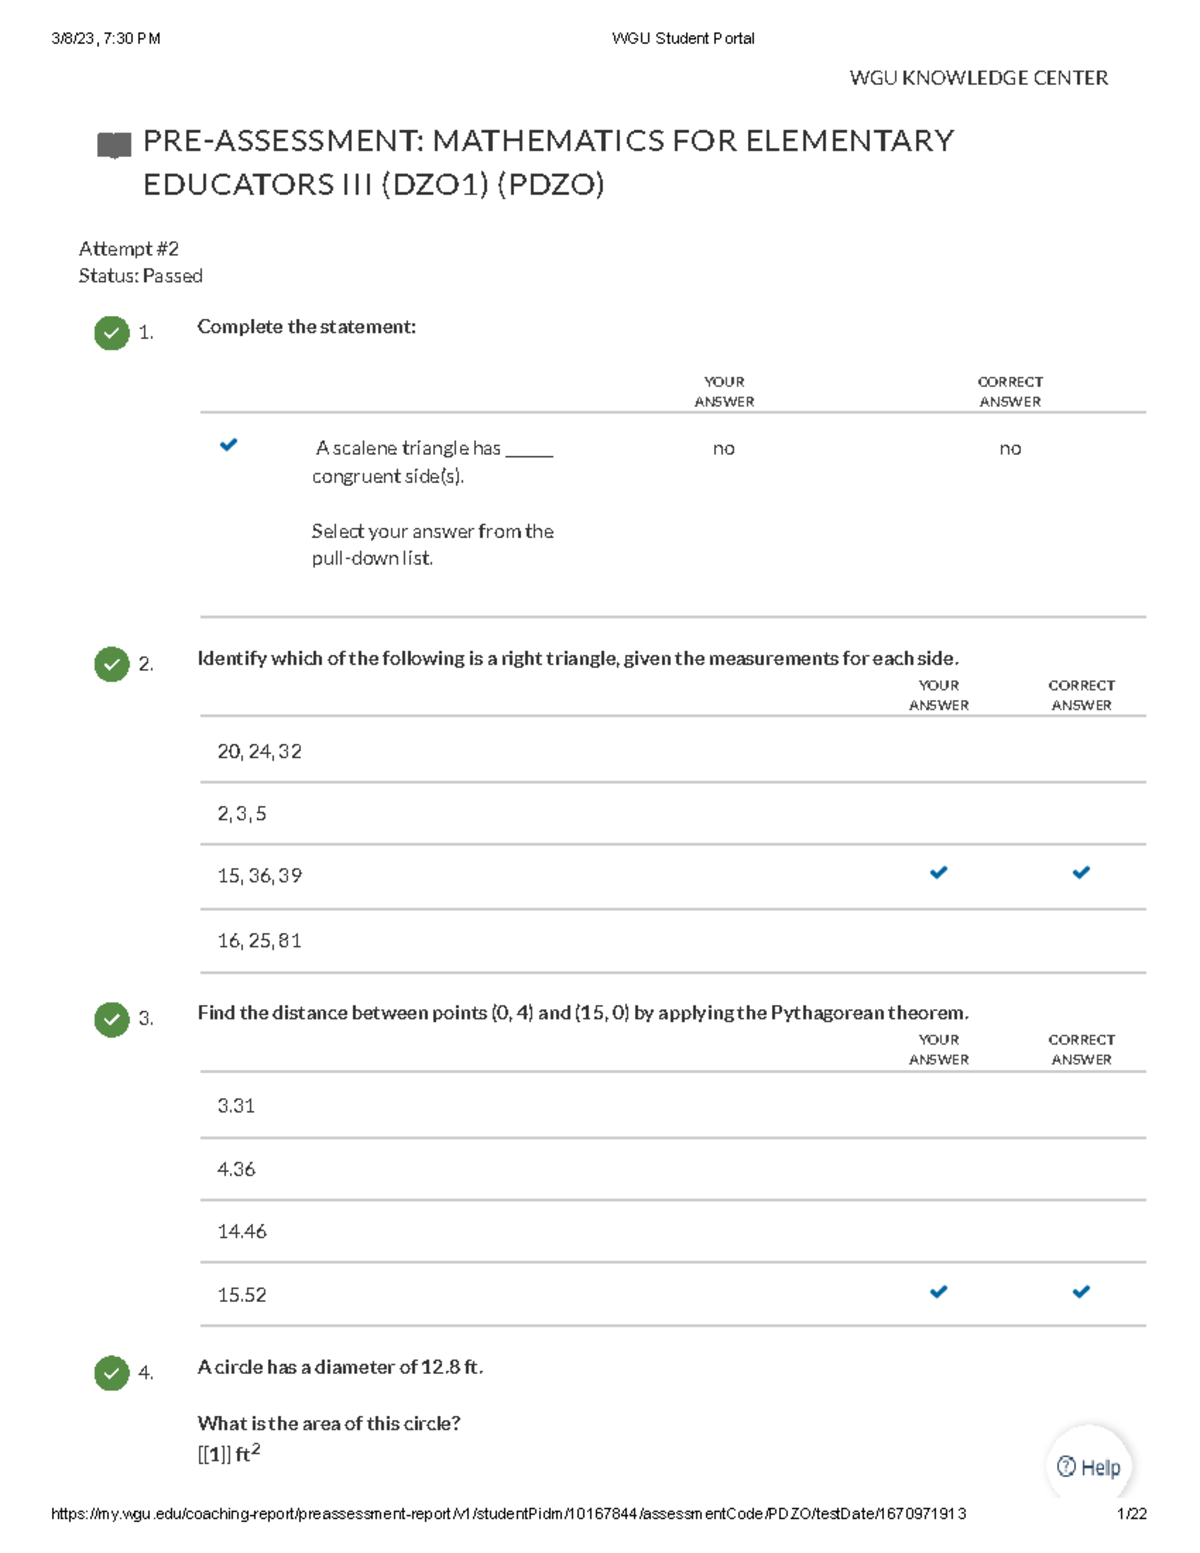The height and width of the screenshot is (1553, 1200).
Task: Click correct-answer checkmark for 15, 36, 39
Action: [x=1081, y=873]
